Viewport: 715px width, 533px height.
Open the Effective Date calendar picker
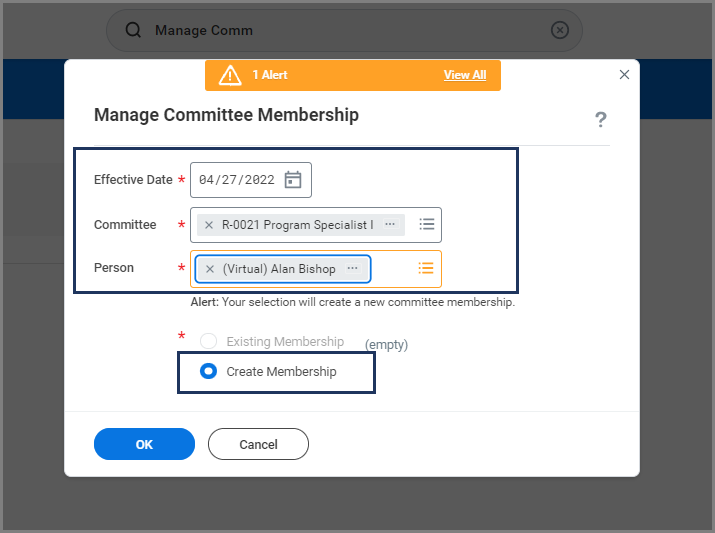click(293, 180)
